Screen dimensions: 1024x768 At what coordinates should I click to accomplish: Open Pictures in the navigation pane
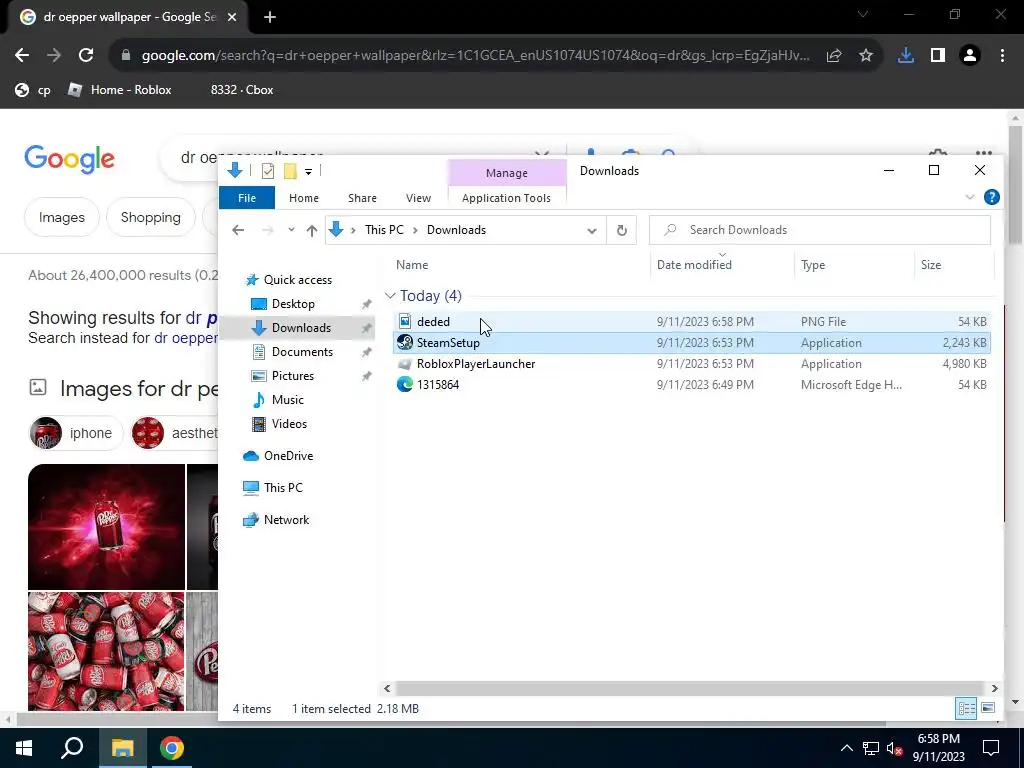293,376
